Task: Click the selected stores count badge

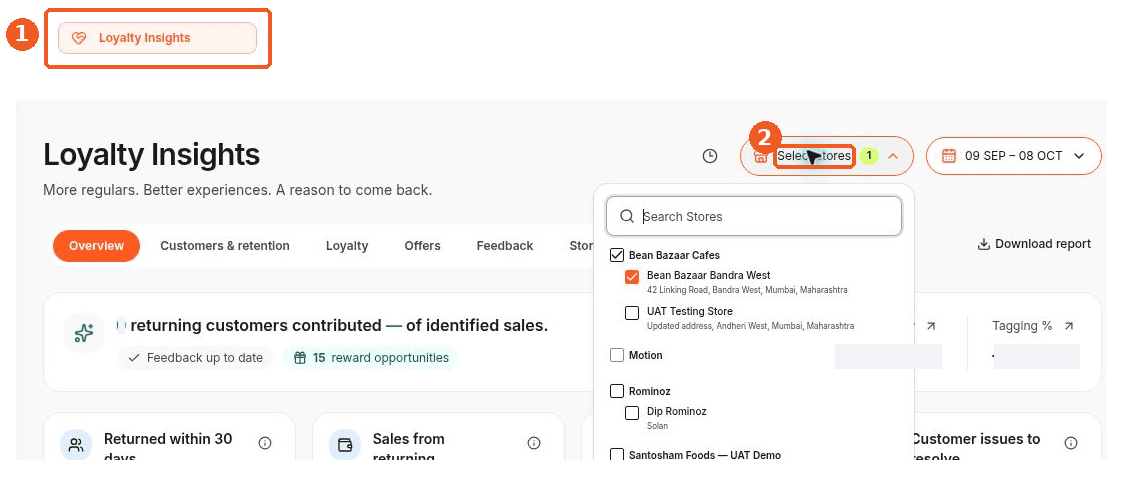Action: [x=869, y=155]
